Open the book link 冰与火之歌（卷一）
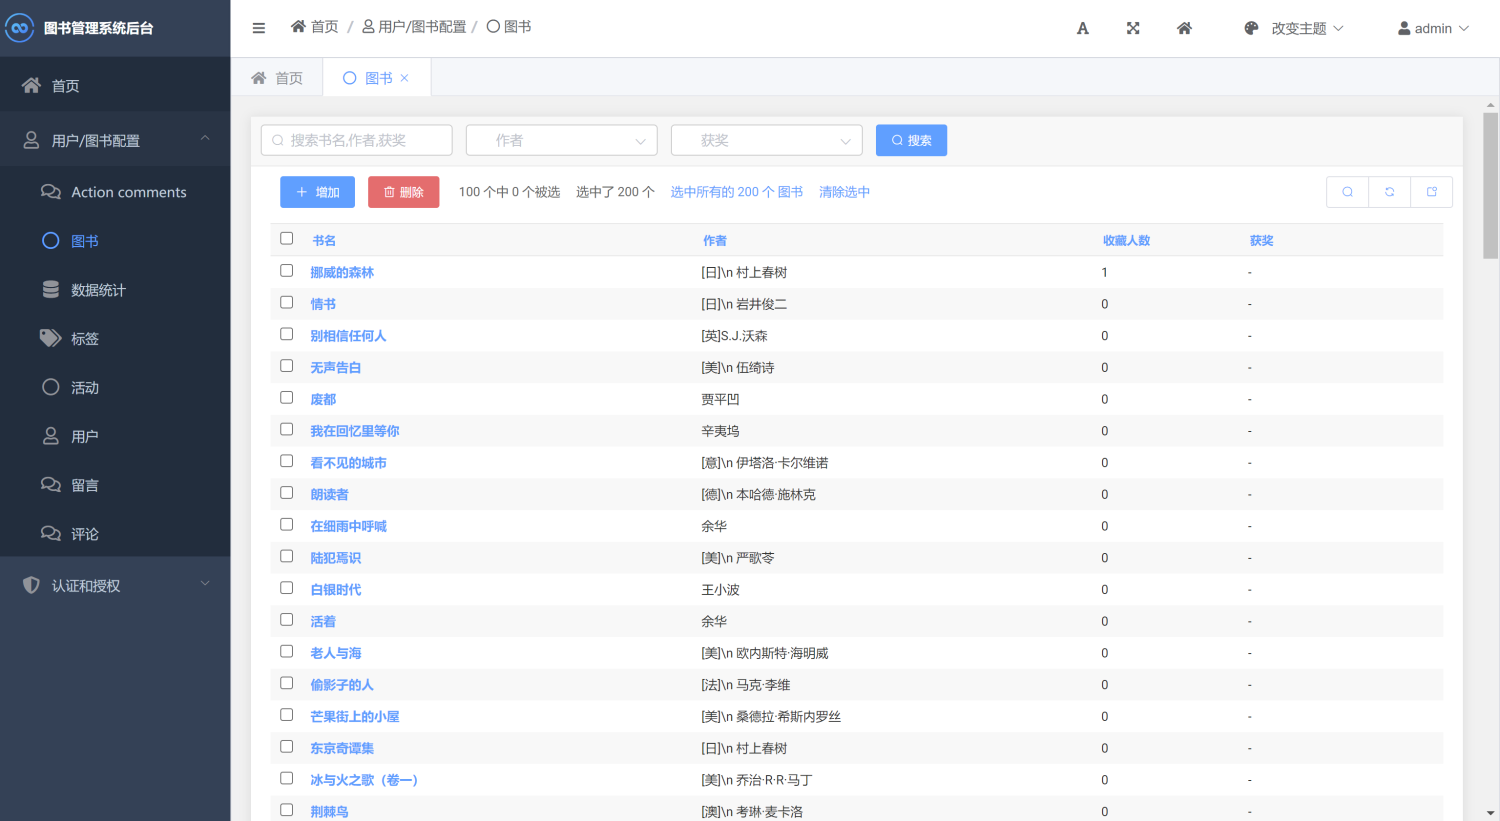Viewport: 1500px width, 821px height. coord(364,780)
